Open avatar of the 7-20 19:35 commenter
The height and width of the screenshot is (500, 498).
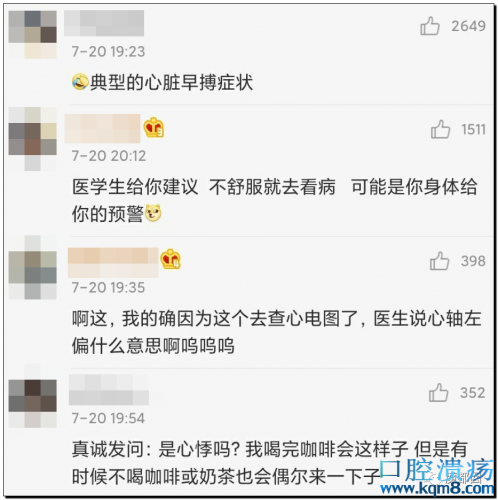[x=33, y=267]
